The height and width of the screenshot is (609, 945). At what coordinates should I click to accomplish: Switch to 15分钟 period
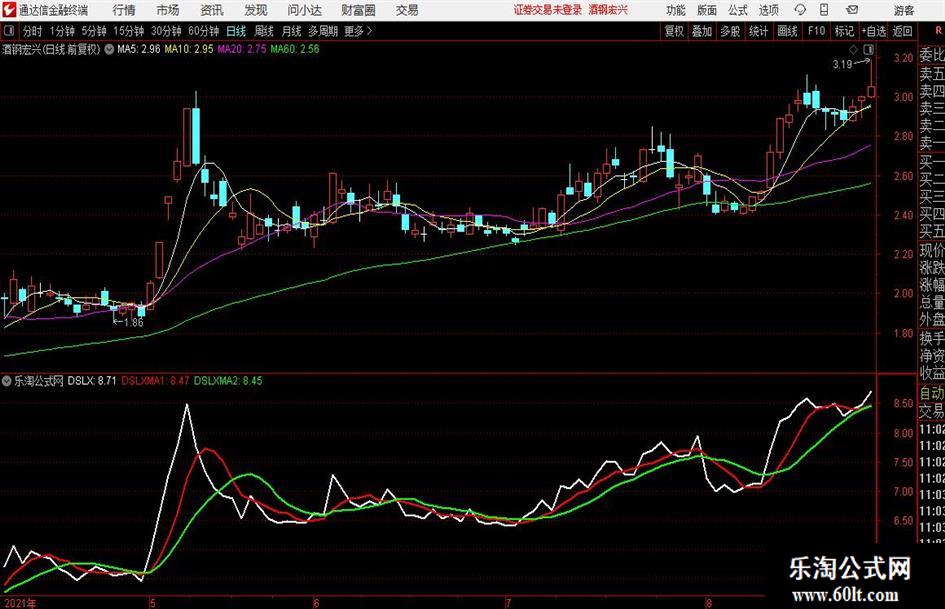[x=128, y=31]
